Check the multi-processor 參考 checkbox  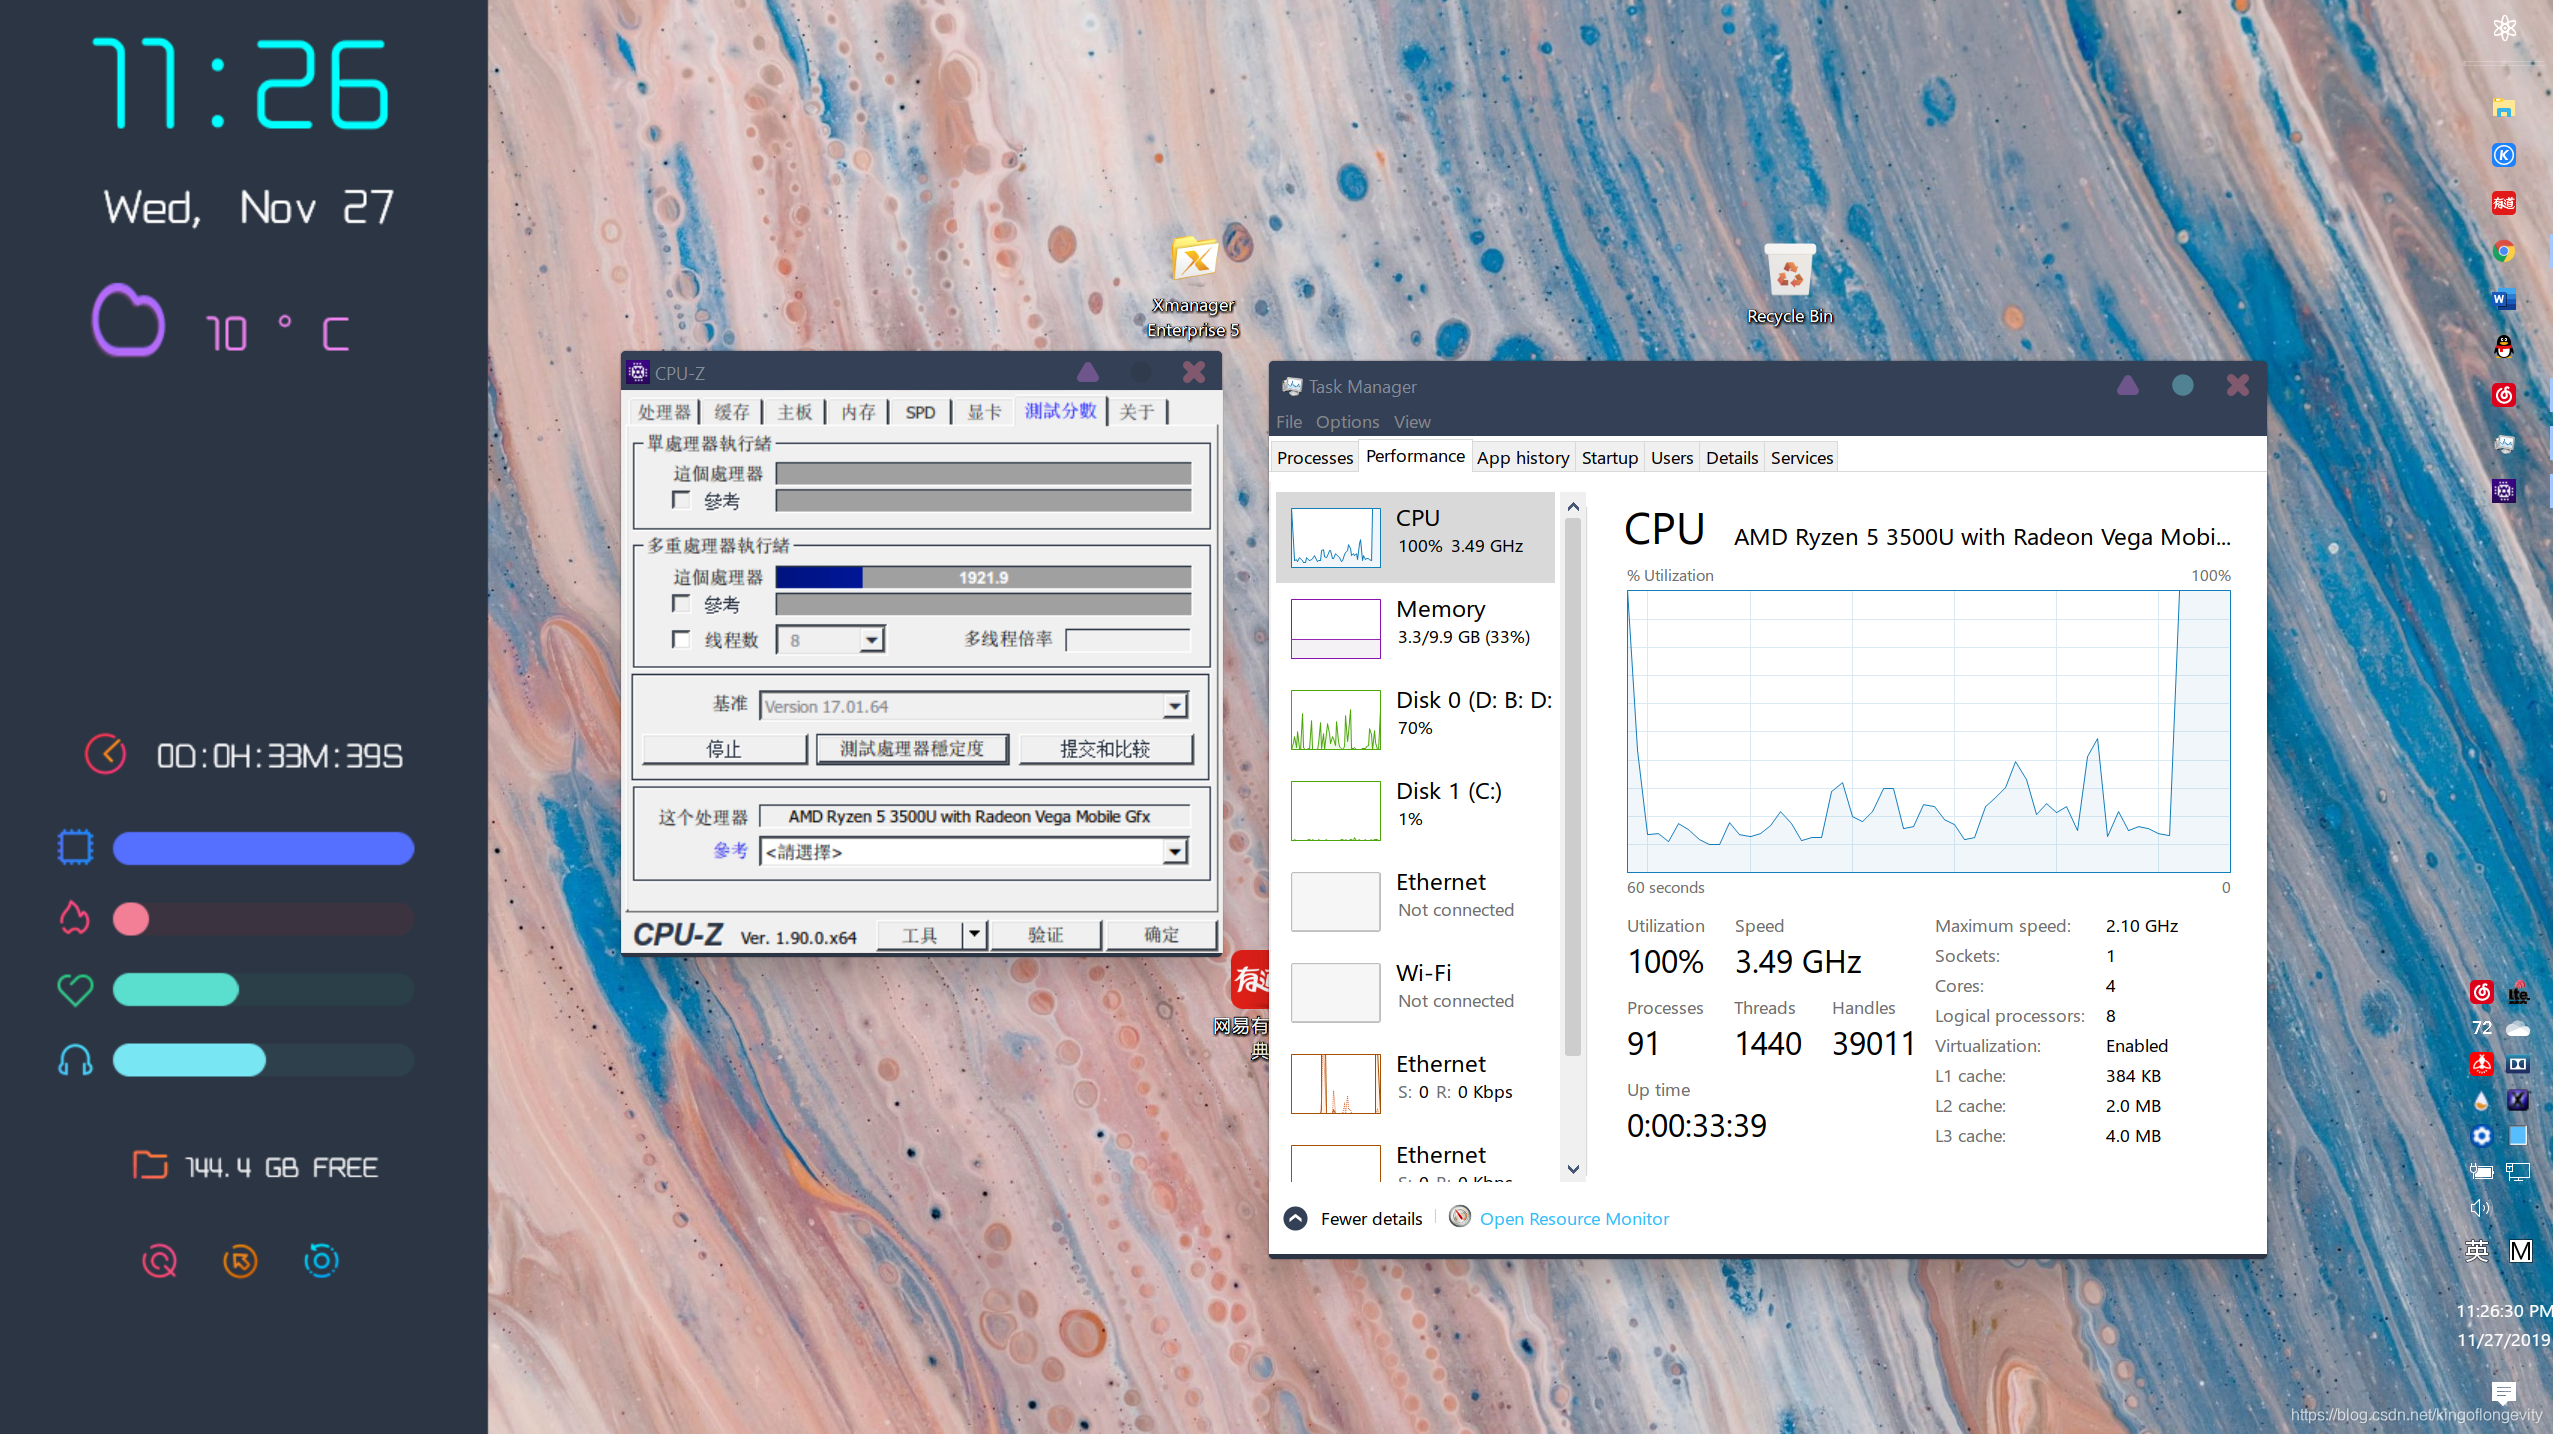pyautogui.click(x=681, y=604)
